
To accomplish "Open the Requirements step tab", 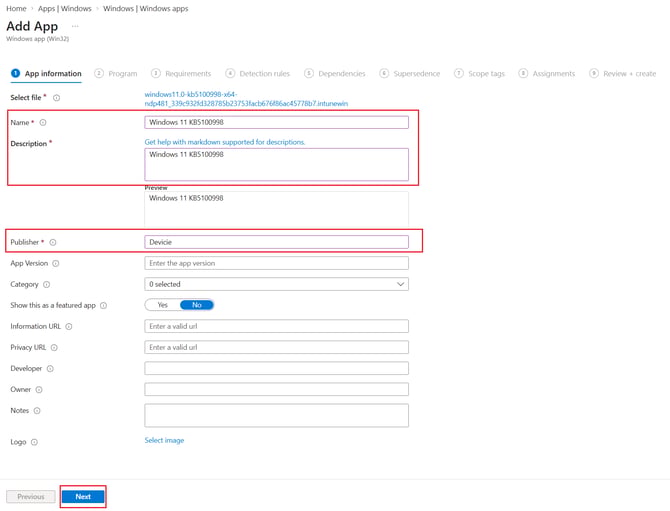I will 181,73.
